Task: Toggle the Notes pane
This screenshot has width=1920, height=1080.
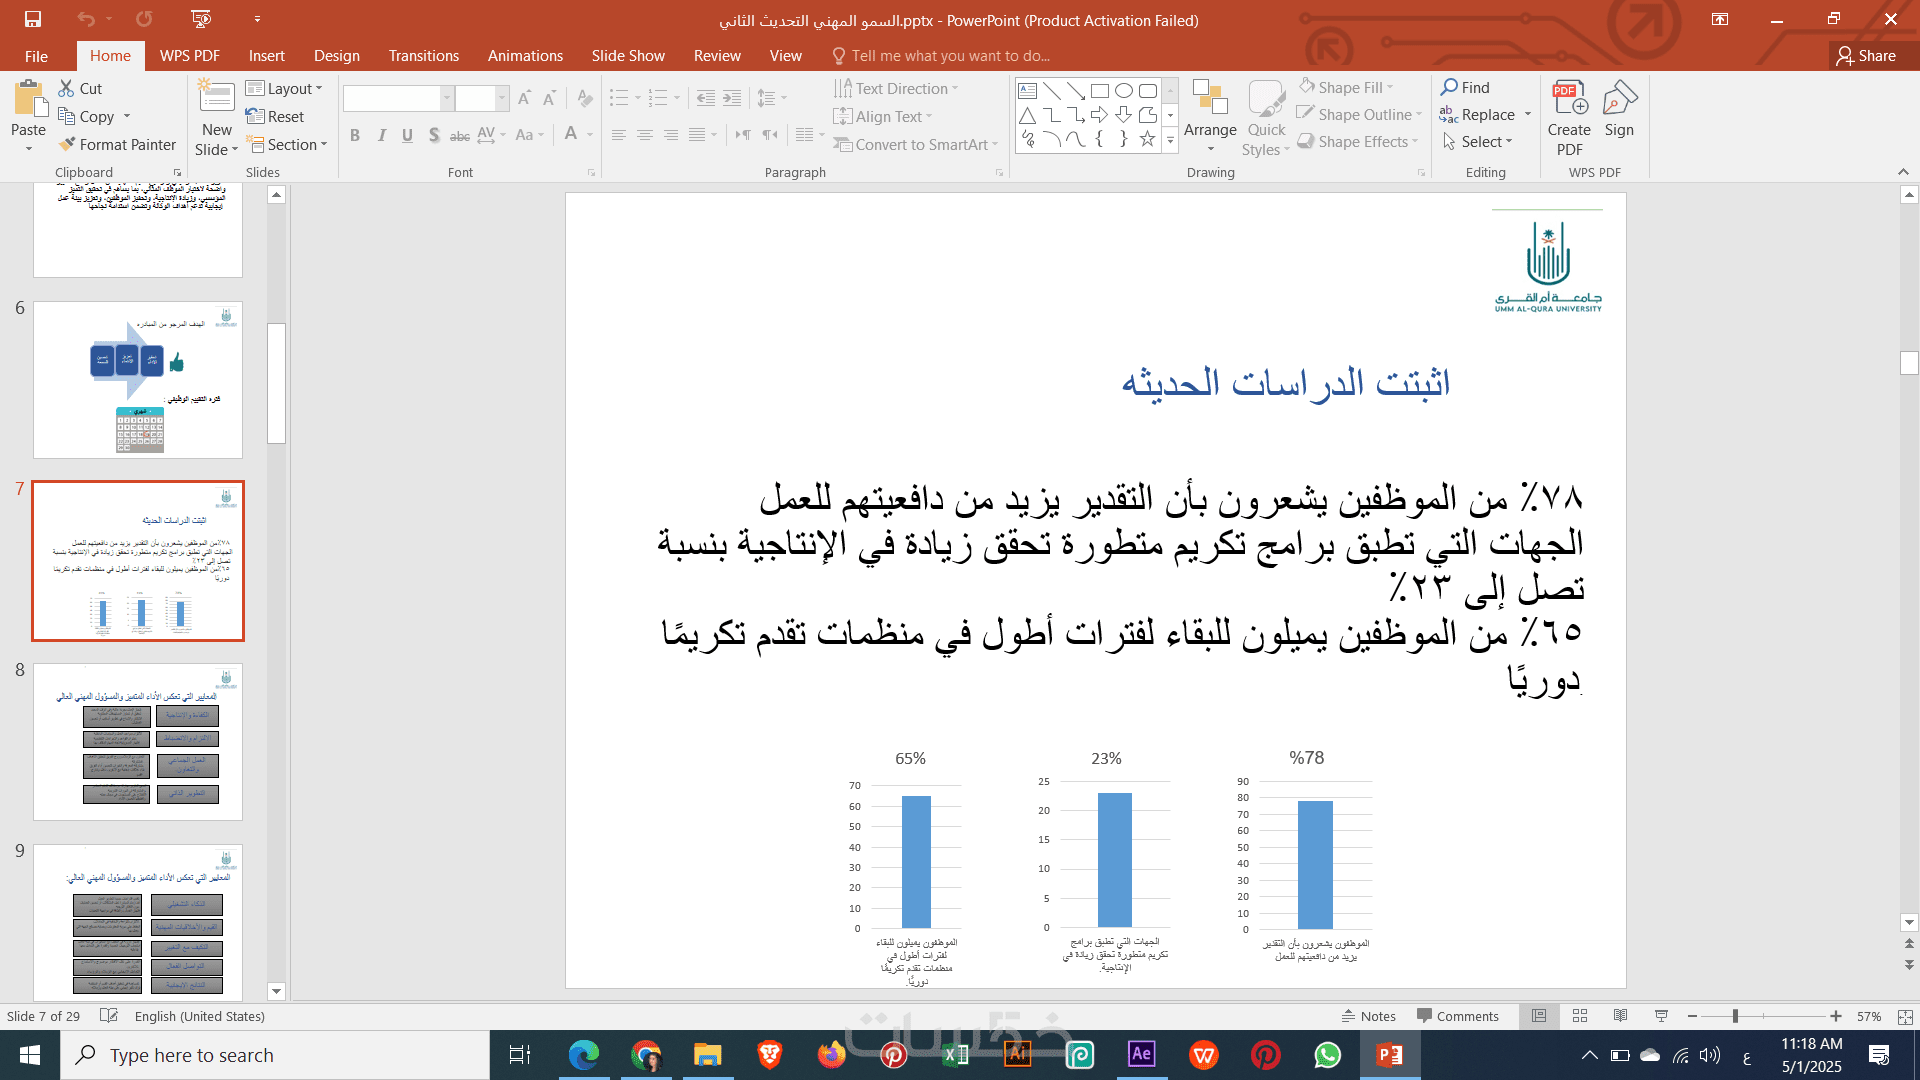Action: [1368, 1016]
